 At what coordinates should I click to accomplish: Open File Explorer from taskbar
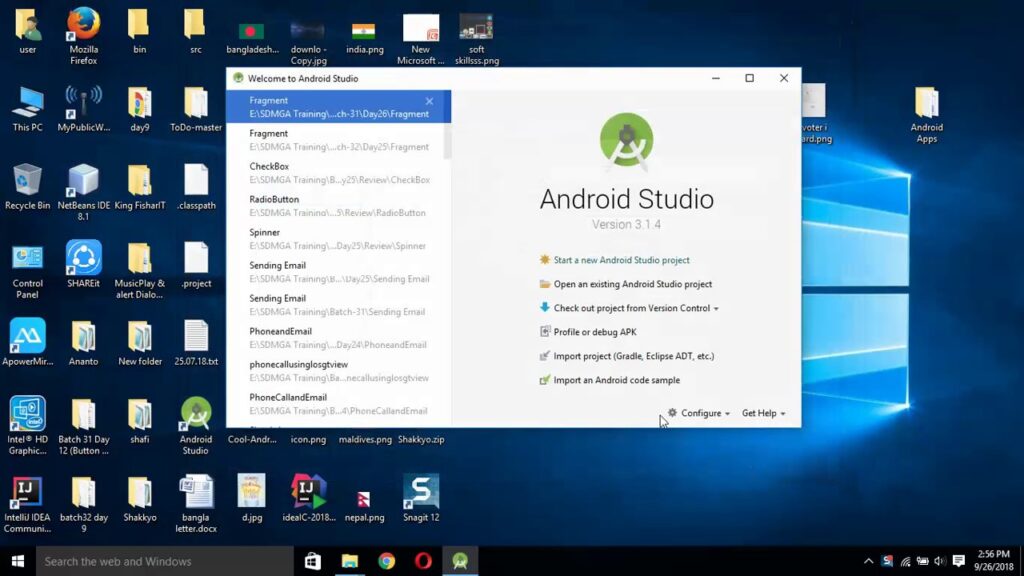[x=349, y=561]
